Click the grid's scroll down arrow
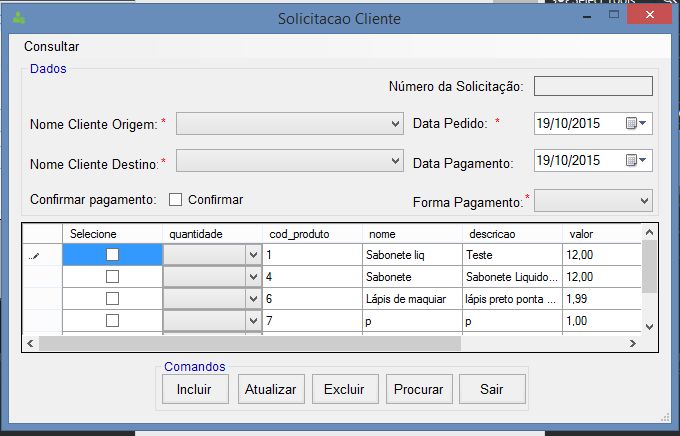Image resolution: width=680 pixels, height=436 pixels. click(649, 327)
